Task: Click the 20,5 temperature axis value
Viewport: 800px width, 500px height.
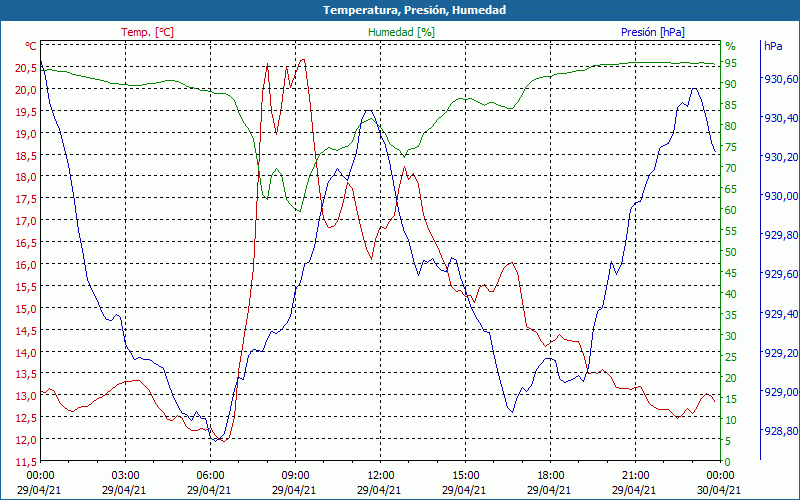Action: (26, 68)
